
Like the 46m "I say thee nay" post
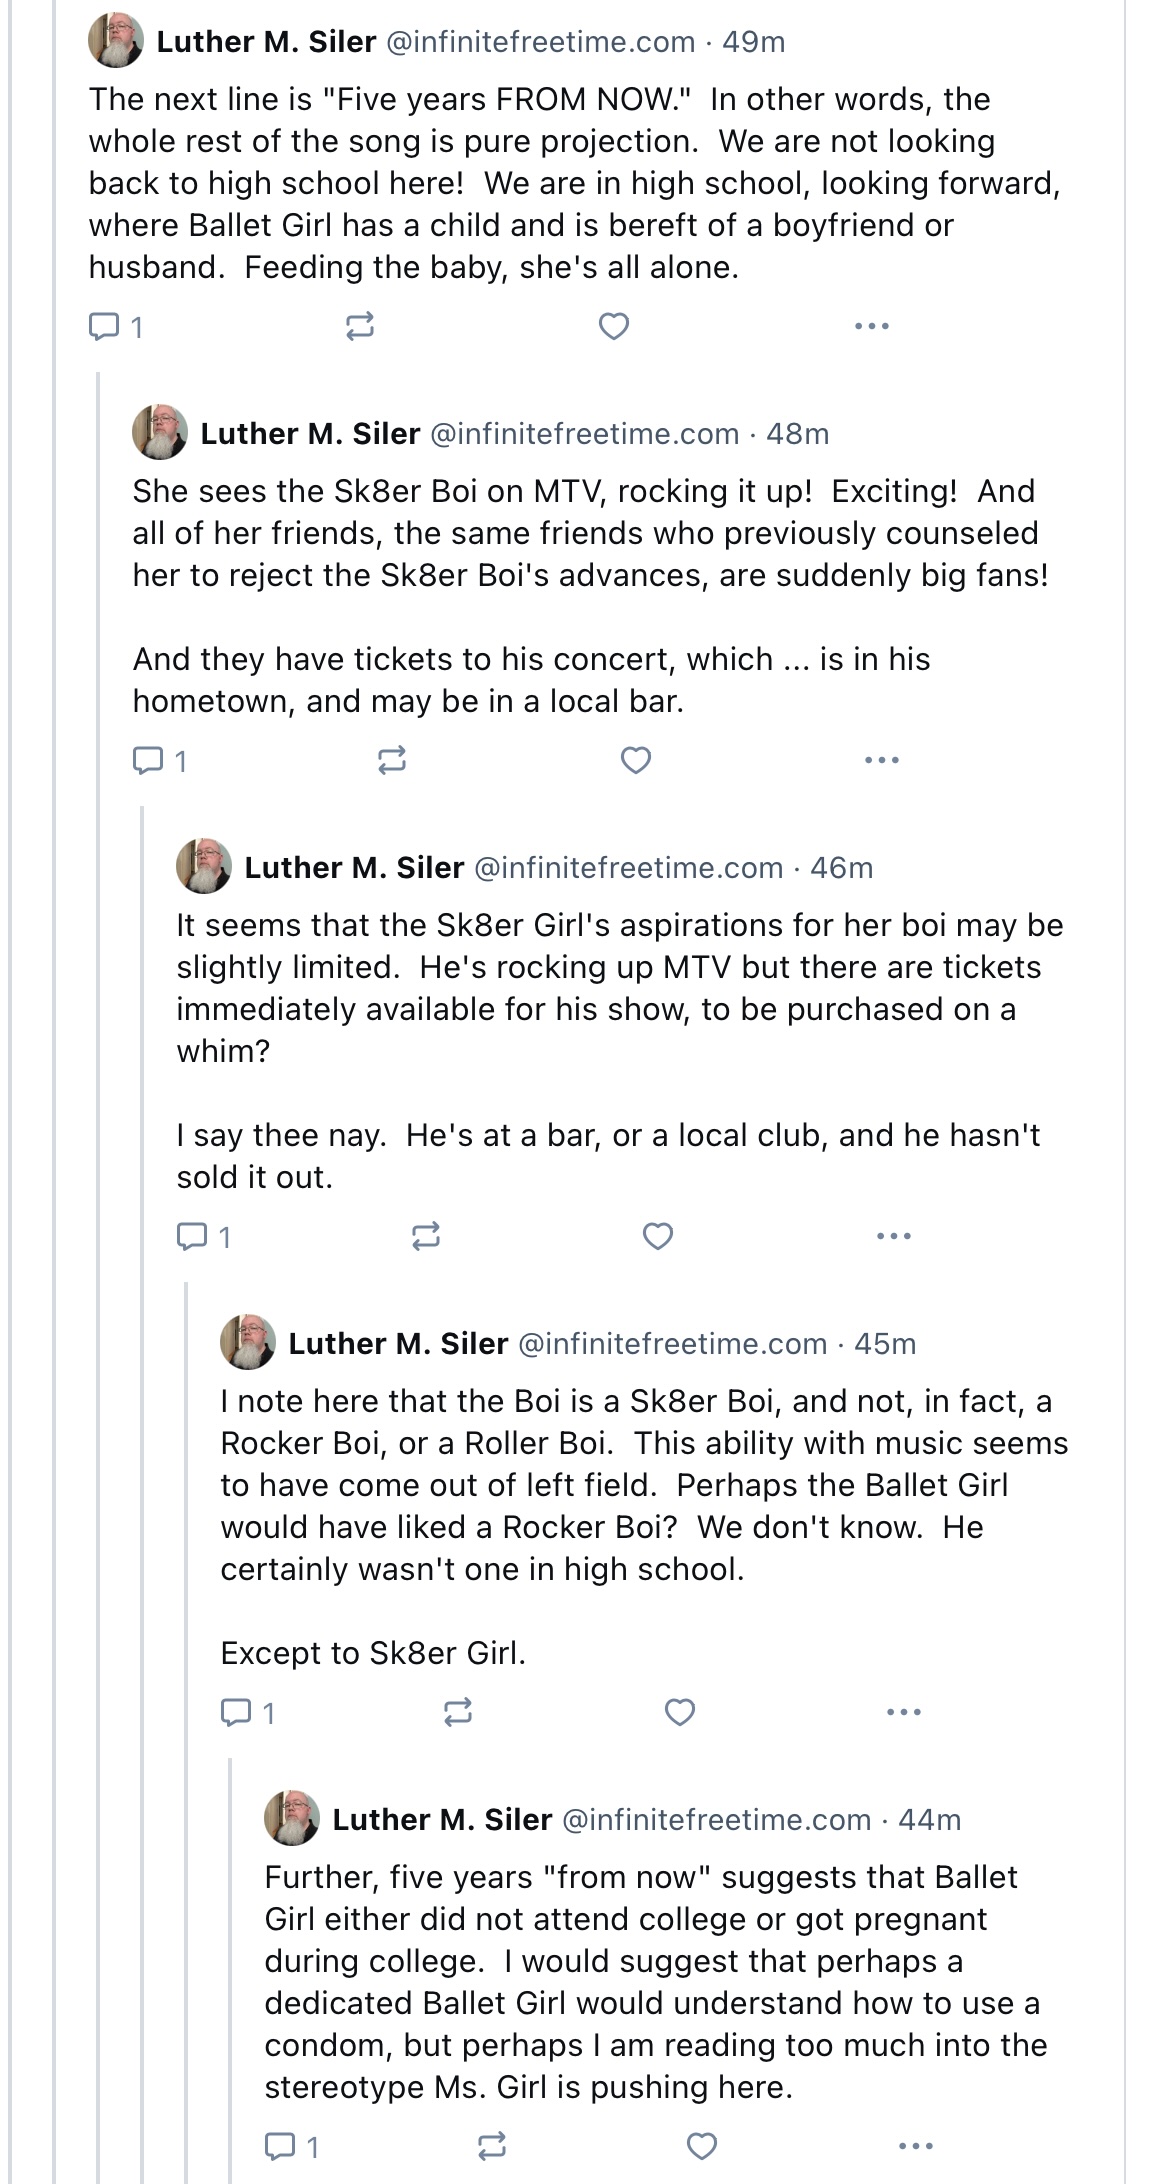(657, 1237)
